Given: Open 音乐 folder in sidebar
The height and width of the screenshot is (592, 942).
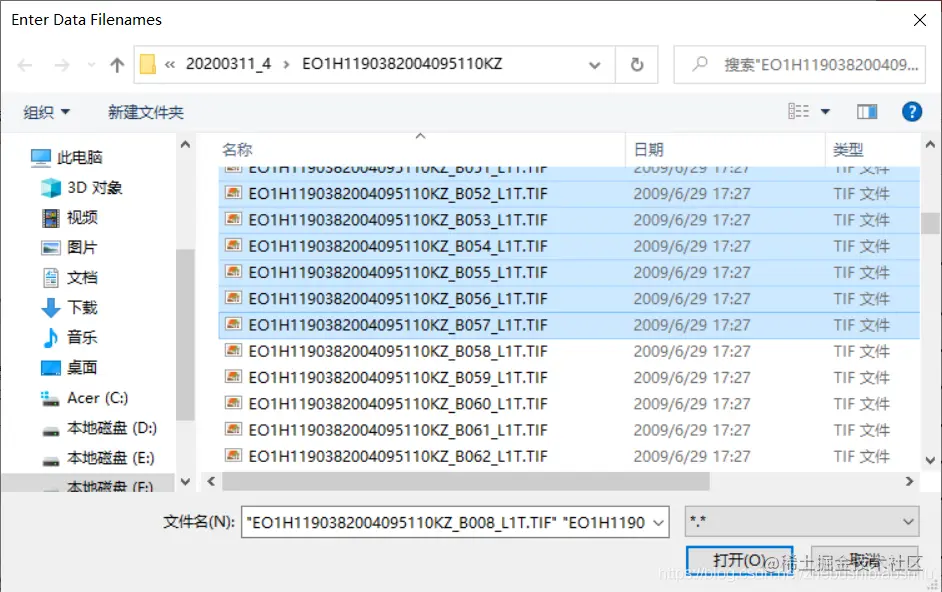Looking at the screenshot, I should pos(70,337).
